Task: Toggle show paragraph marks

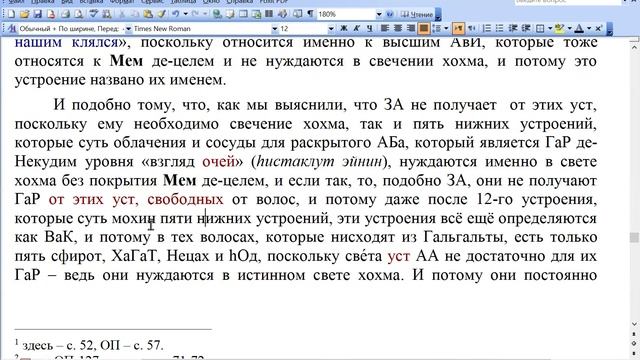Action: [x=310, y=14]
